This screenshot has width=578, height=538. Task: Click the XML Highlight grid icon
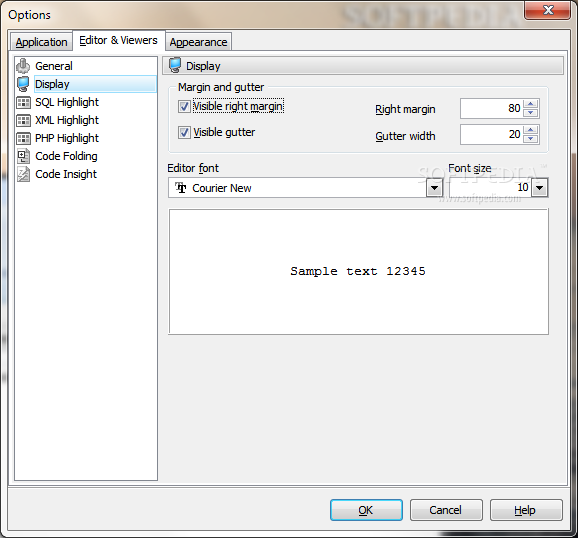coord(23,120)
